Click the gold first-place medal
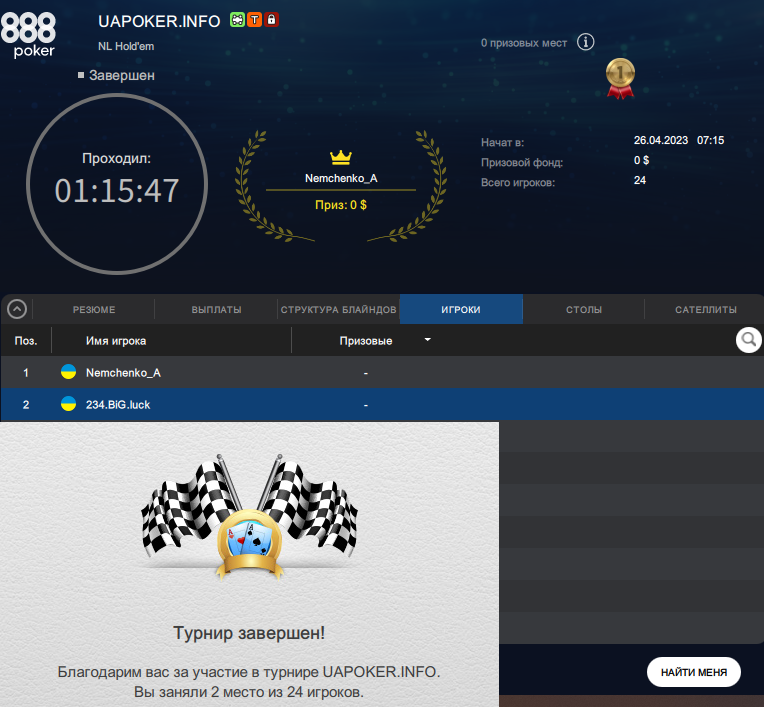 point(620,78)
